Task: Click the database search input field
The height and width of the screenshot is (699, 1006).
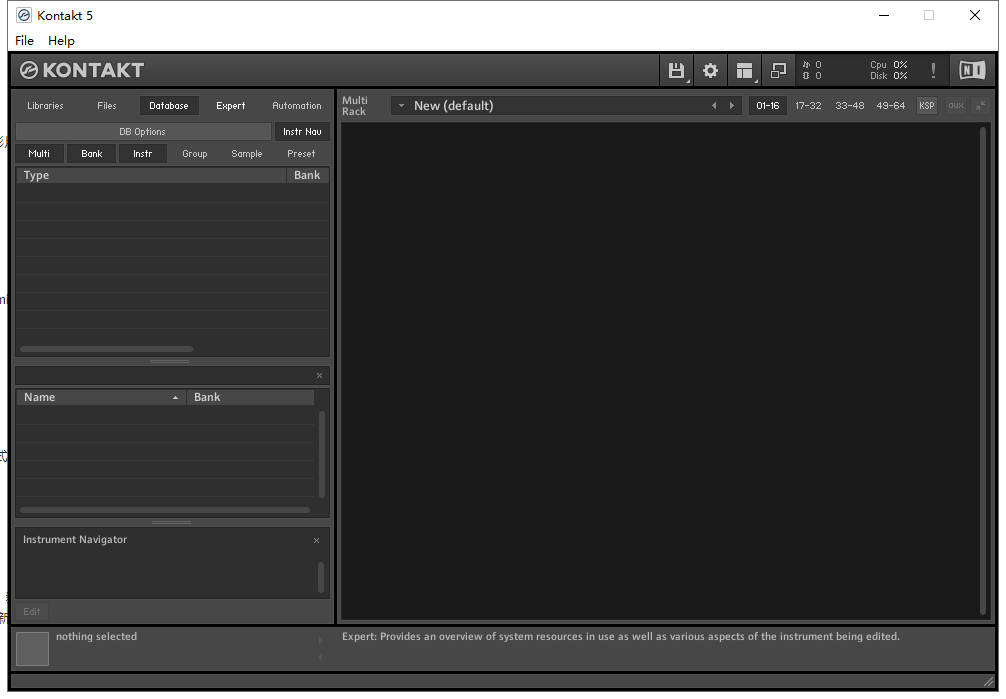Action: (165, 375)
